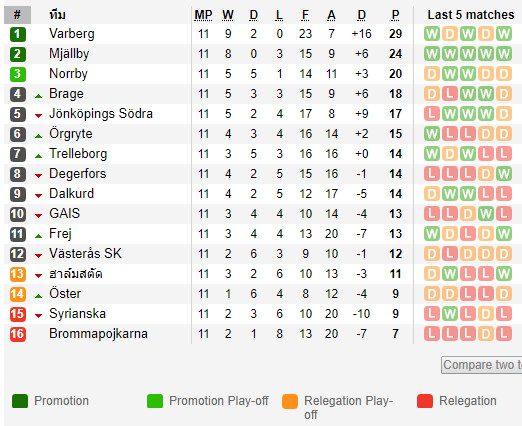Open the Brommapojkarna team link

tap(98, 334)
